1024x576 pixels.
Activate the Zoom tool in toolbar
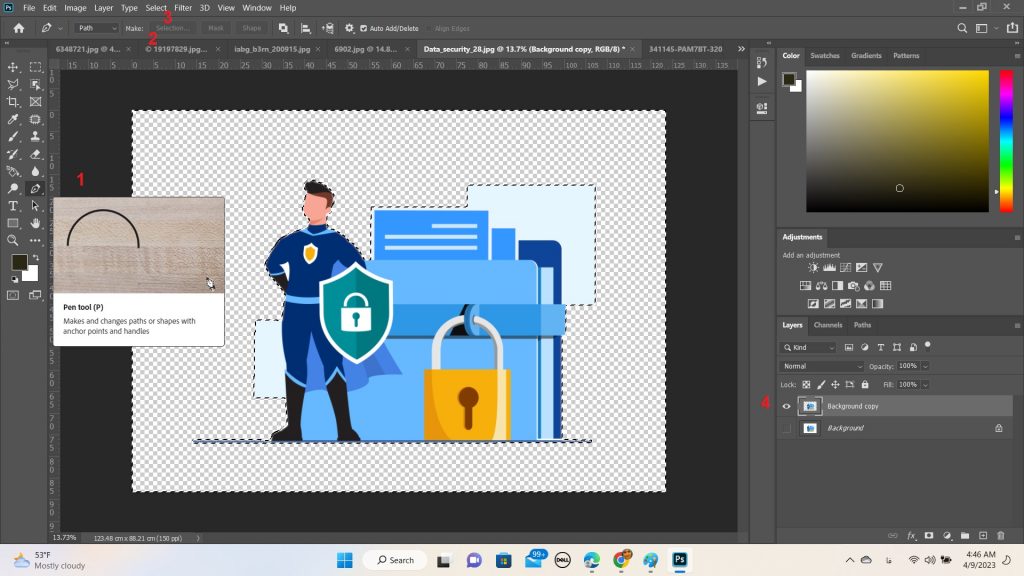tap(14, 240)
